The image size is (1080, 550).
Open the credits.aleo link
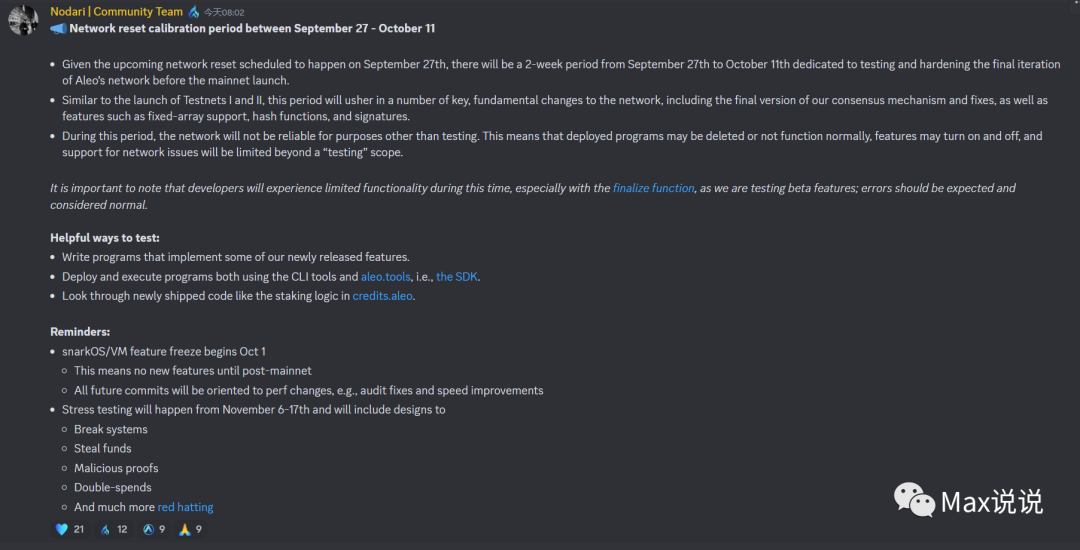coord(384,297)
